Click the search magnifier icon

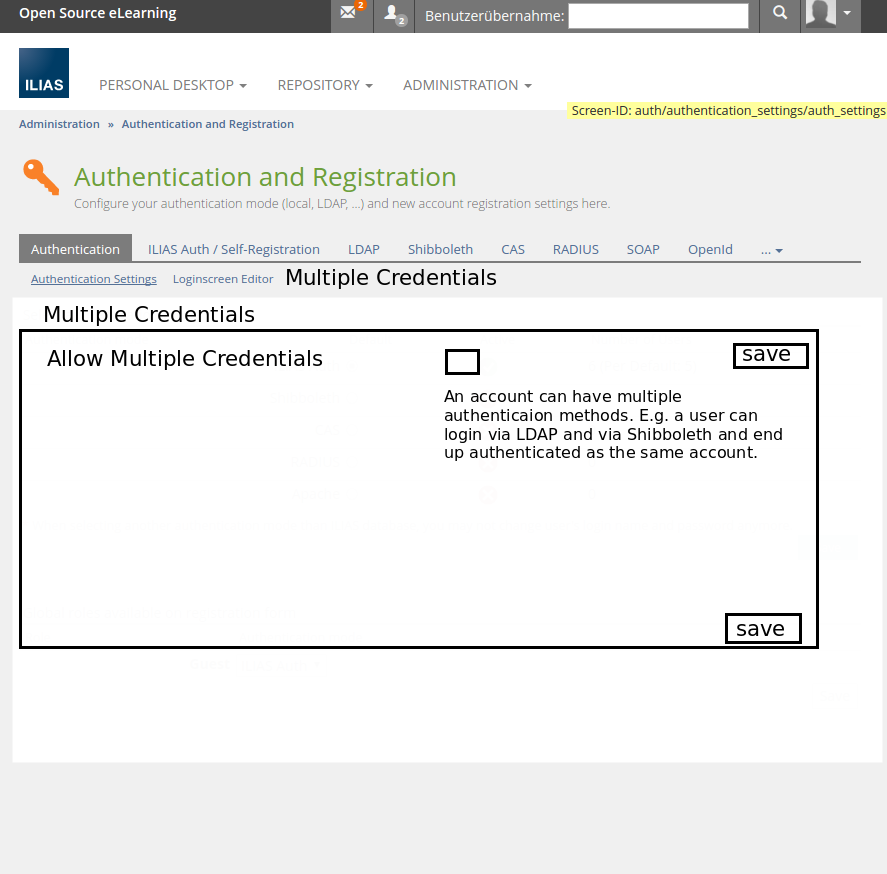coord(780,12)
